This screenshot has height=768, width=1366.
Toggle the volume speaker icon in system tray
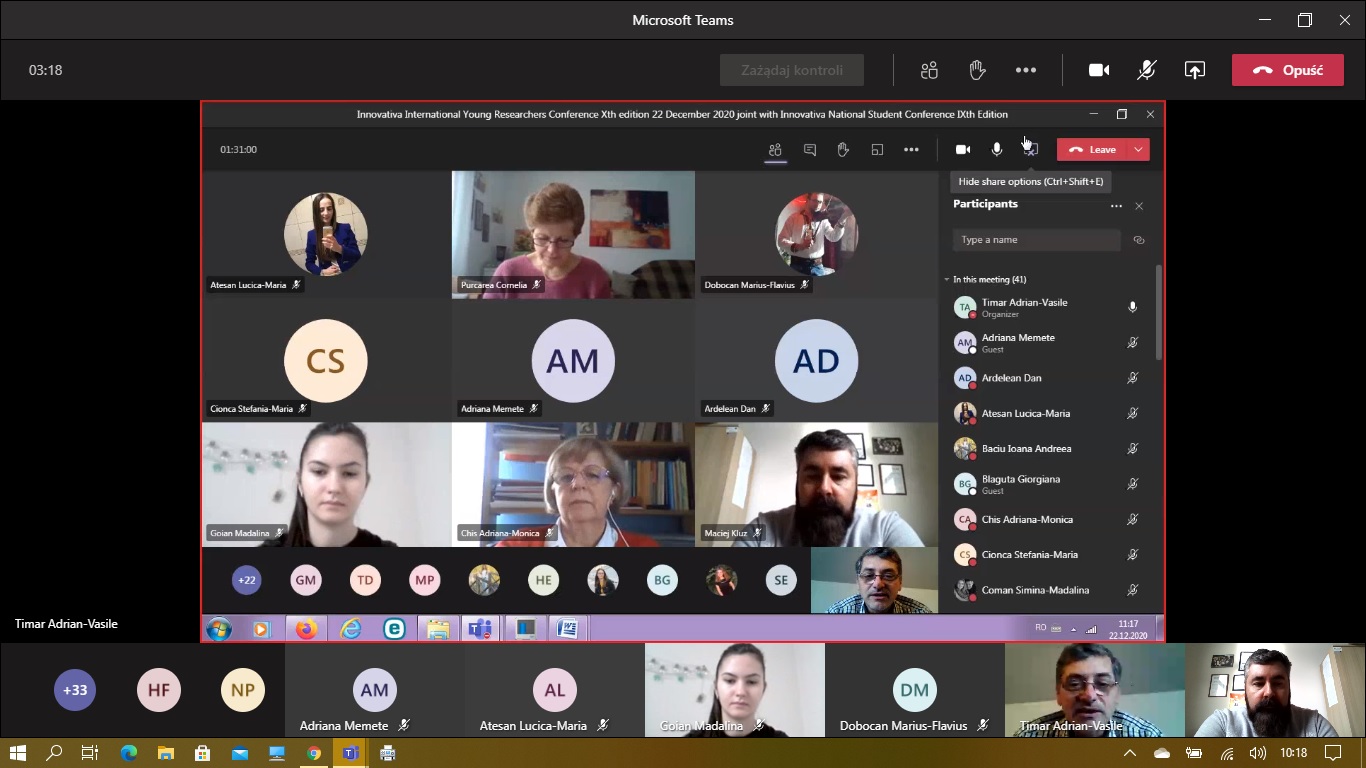[1257, 753]
